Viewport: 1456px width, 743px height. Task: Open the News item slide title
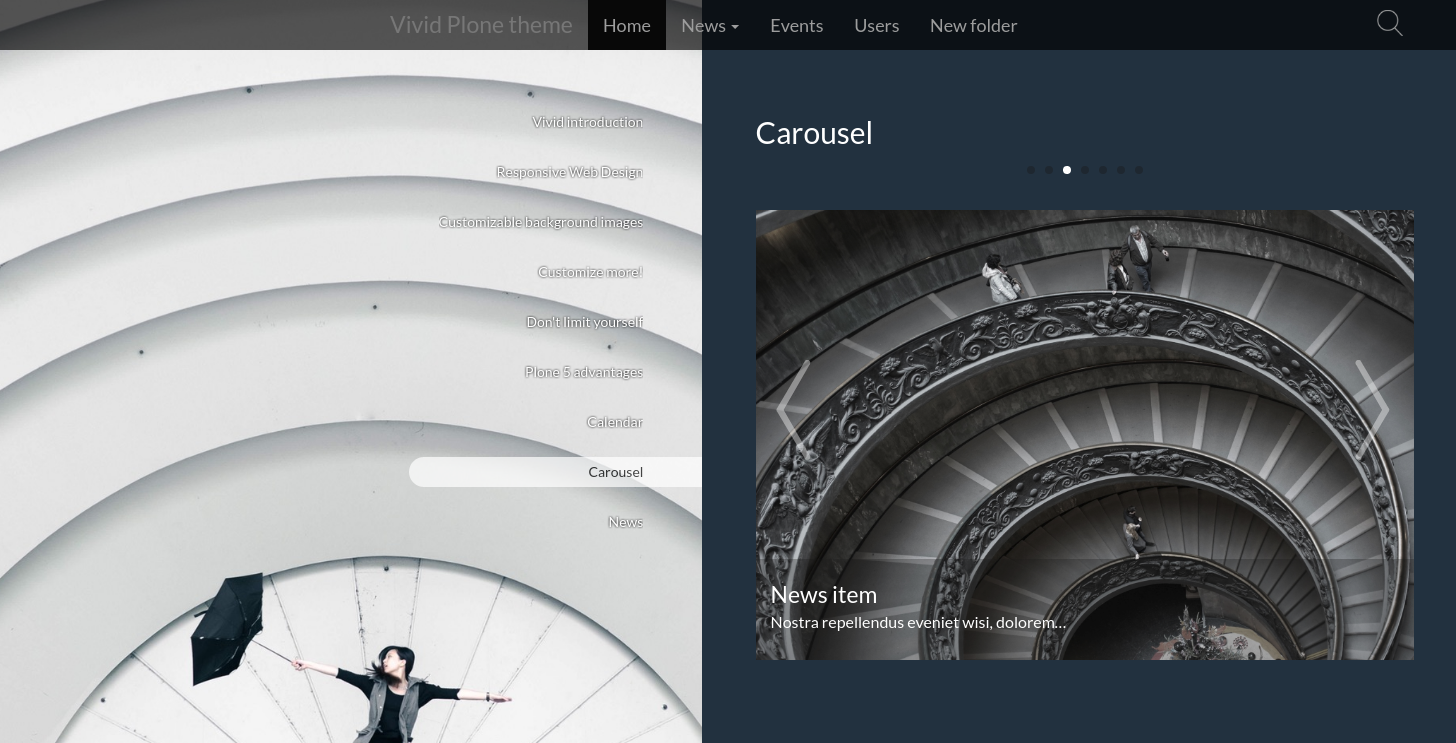(824, 594)
